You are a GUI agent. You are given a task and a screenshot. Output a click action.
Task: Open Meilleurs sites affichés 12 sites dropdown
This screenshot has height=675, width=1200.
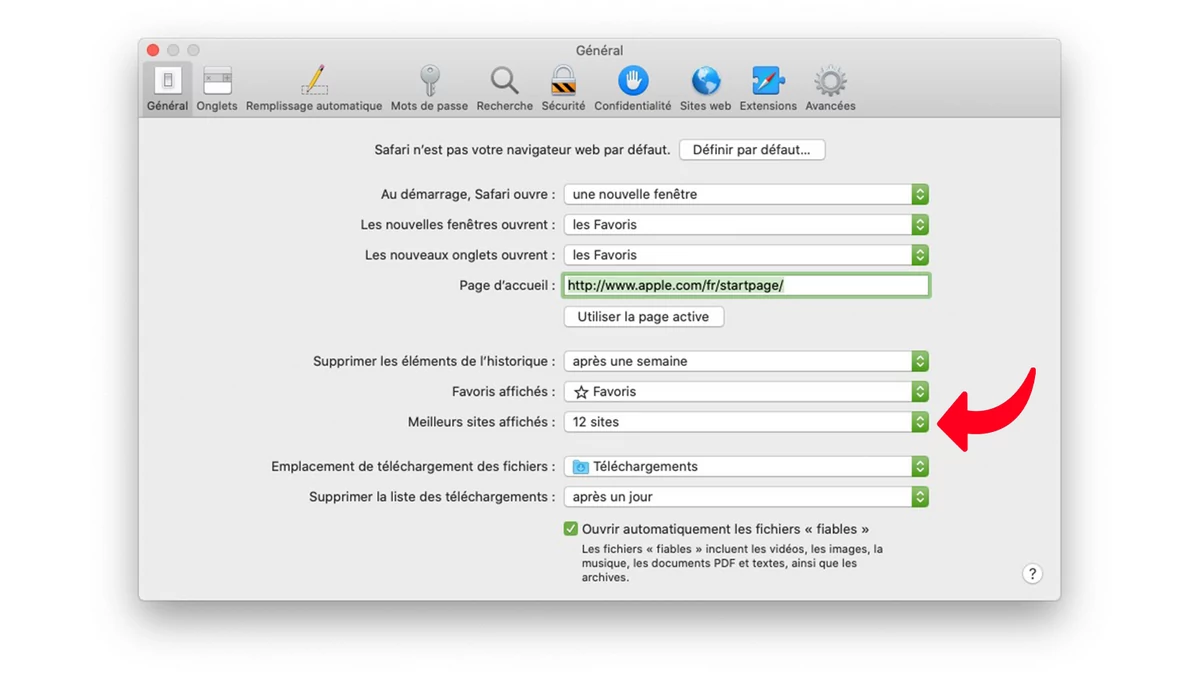point(746,422)
